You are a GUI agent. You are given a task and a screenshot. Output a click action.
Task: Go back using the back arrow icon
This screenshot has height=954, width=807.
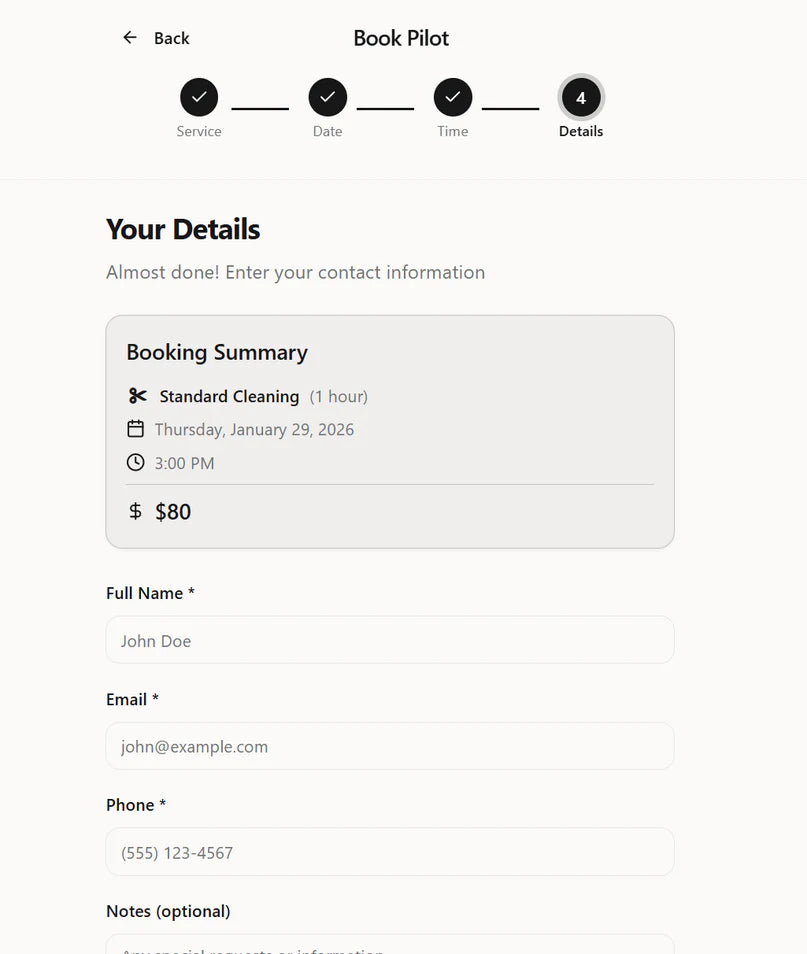[129, 37]
